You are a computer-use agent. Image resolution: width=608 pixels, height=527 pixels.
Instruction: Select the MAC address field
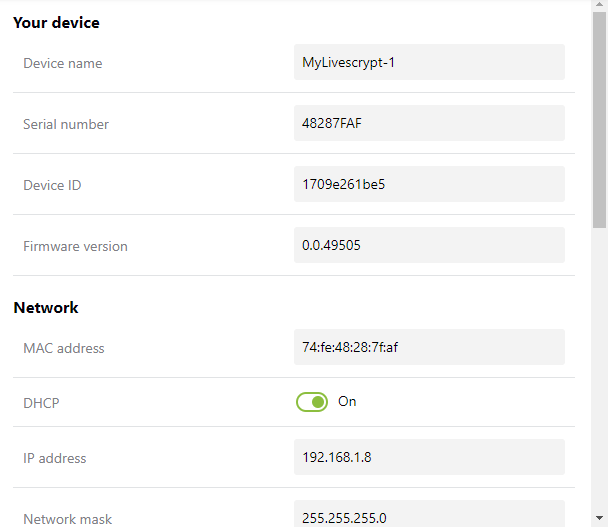point(429,347)
